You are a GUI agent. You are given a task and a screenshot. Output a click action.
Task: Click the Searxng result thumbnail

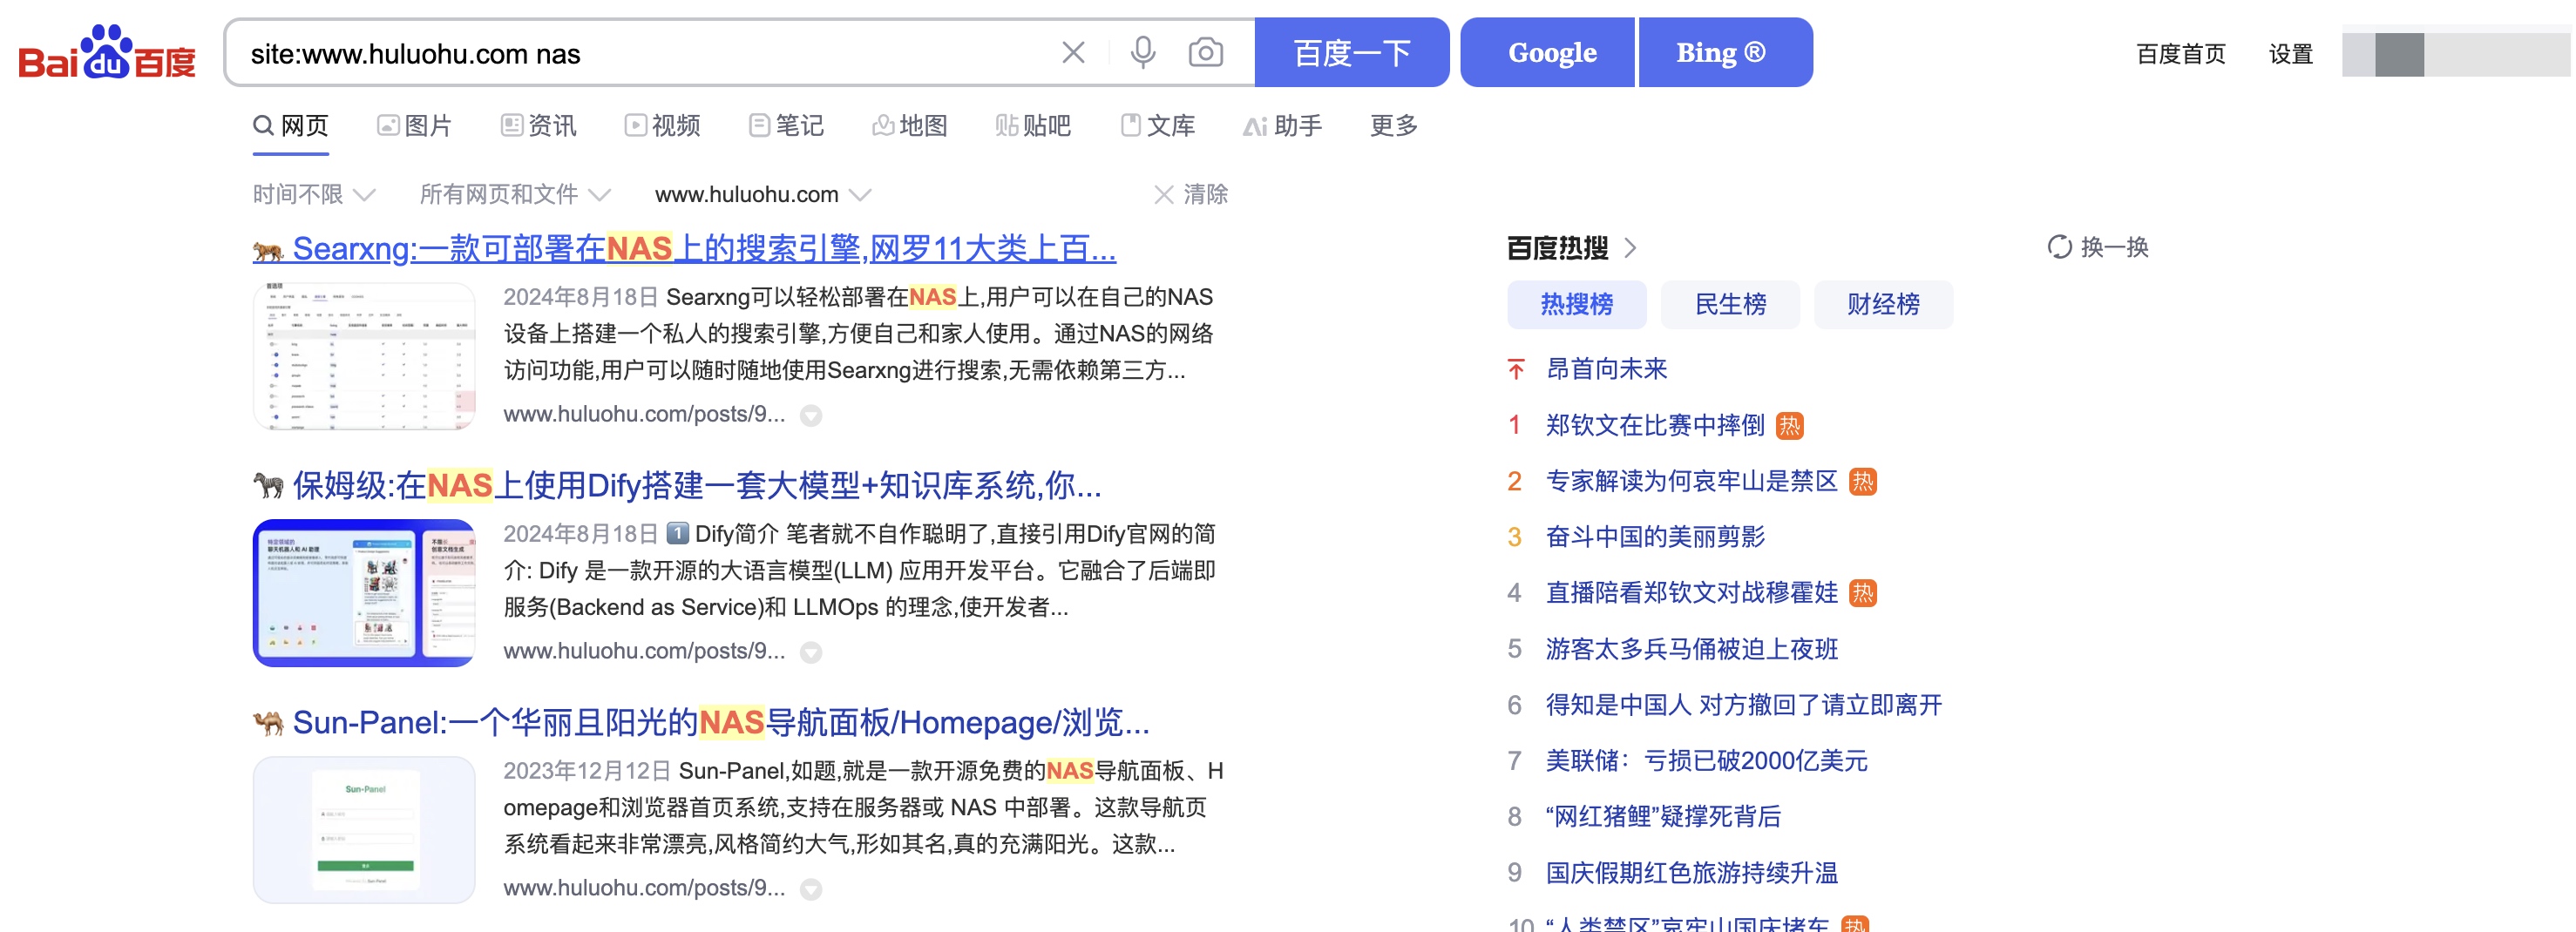364,356
